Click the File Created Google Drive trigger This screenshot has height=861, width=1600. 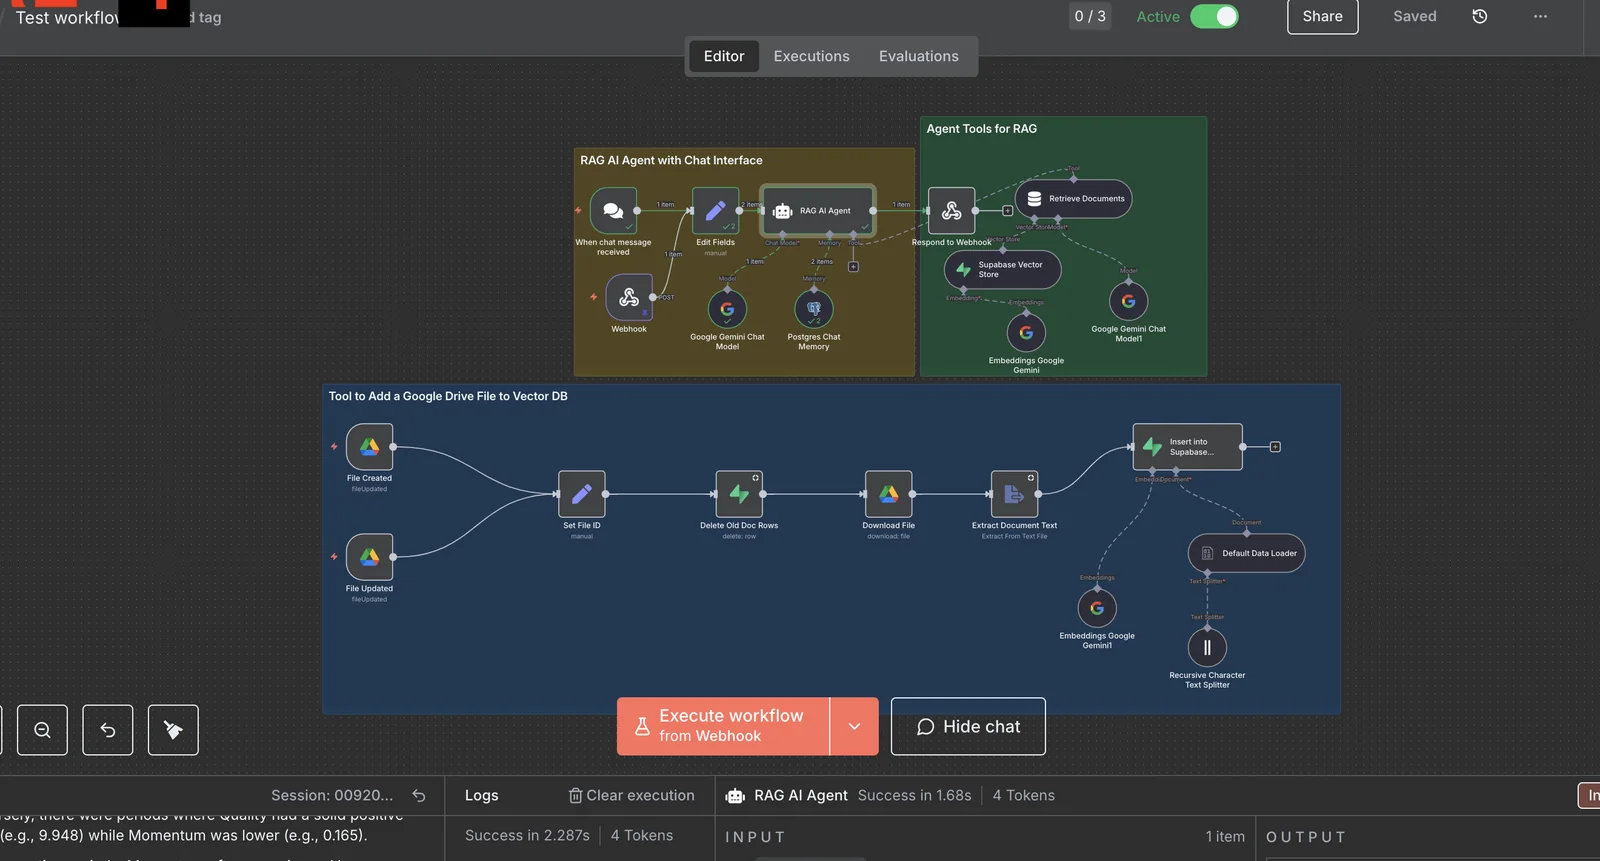369,447
